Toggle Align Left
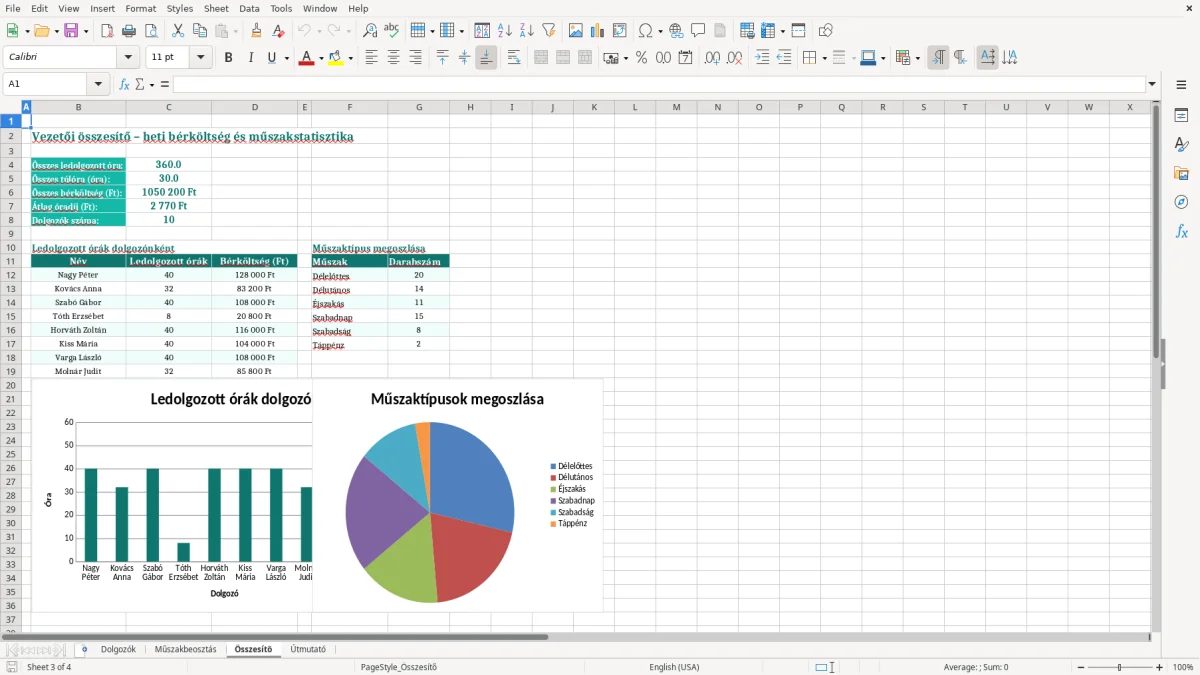 (371, 58)
